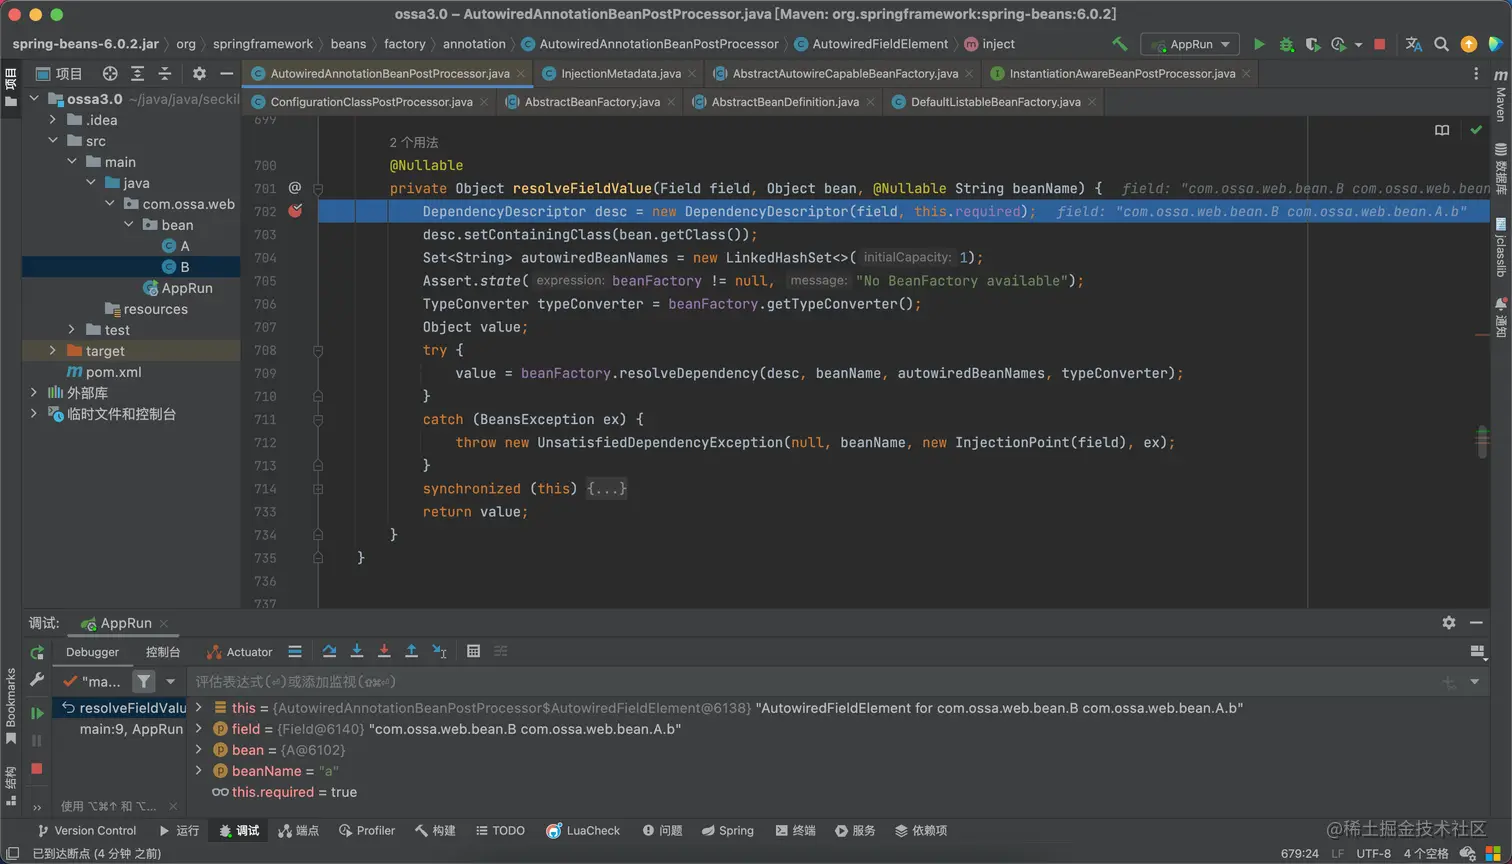The image size is (1512, 864).
Task: Select AppRun class in project tree
Action: click(178, 288)
